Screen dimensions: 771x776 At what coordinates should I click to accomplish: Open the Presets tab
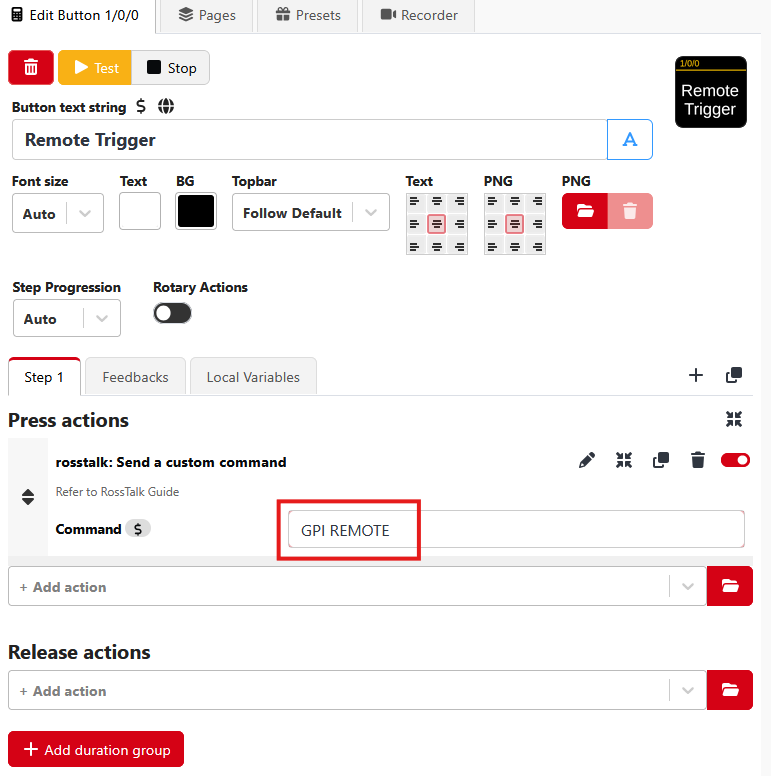coord(308,15)
